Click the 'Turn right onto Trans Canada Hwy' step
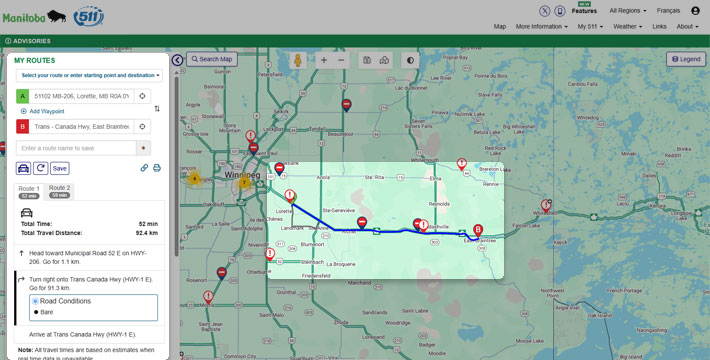Screen dimensions: 710x360 [x=90, y=284]
